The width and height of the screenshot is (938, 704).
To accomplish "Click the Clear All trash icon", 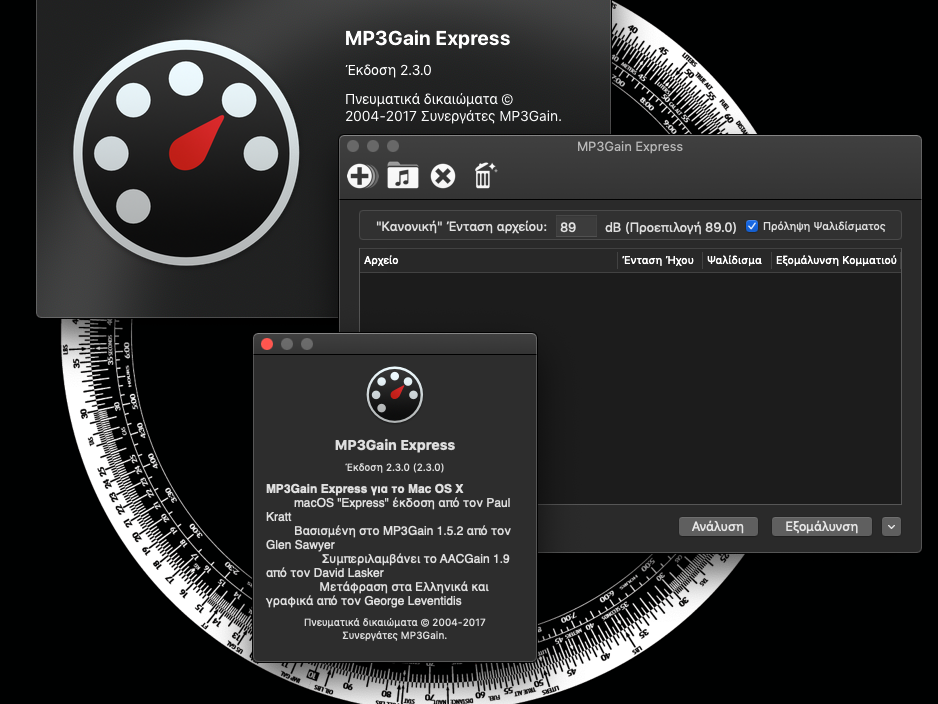I will click(485, 176).
